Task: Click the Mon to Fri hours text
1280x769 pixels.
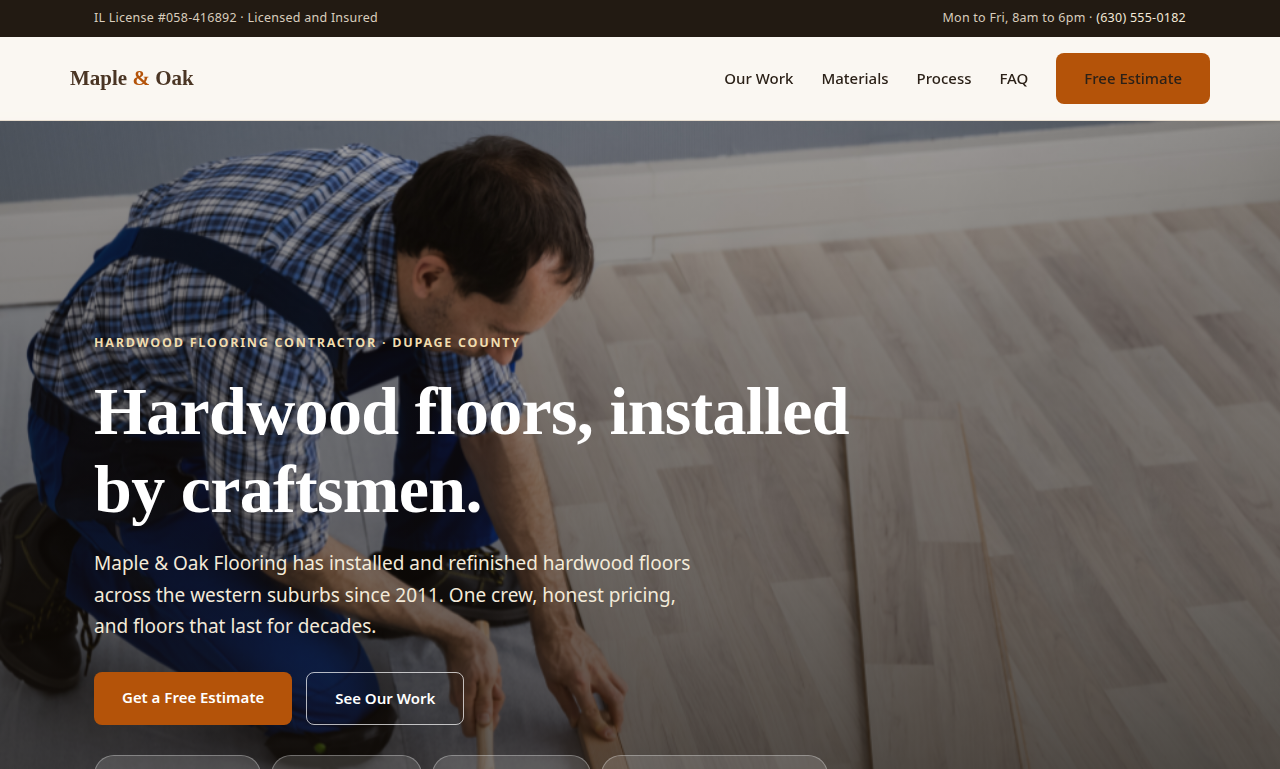Action: [x=1014, y=18]
